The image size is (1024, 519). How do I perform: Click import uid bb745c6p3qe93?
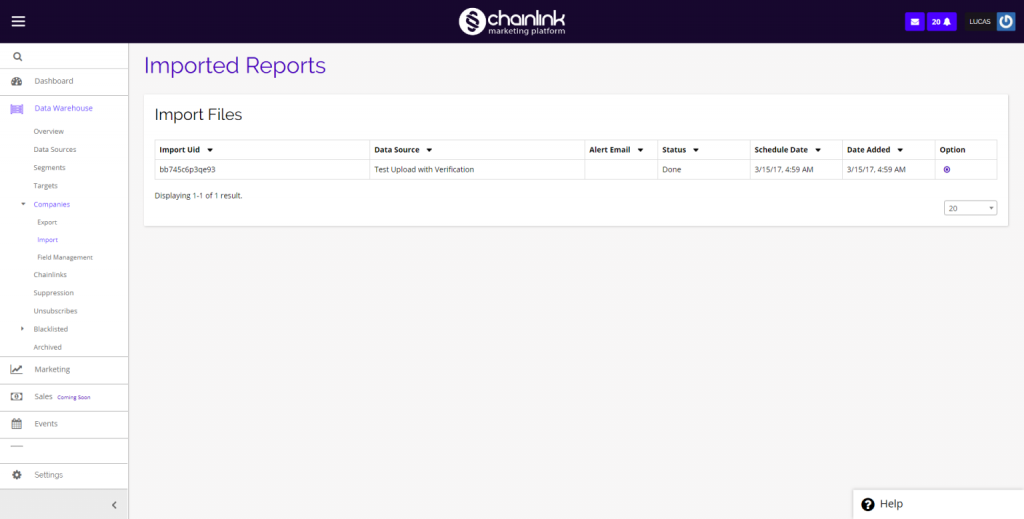(x=187, y=169)
